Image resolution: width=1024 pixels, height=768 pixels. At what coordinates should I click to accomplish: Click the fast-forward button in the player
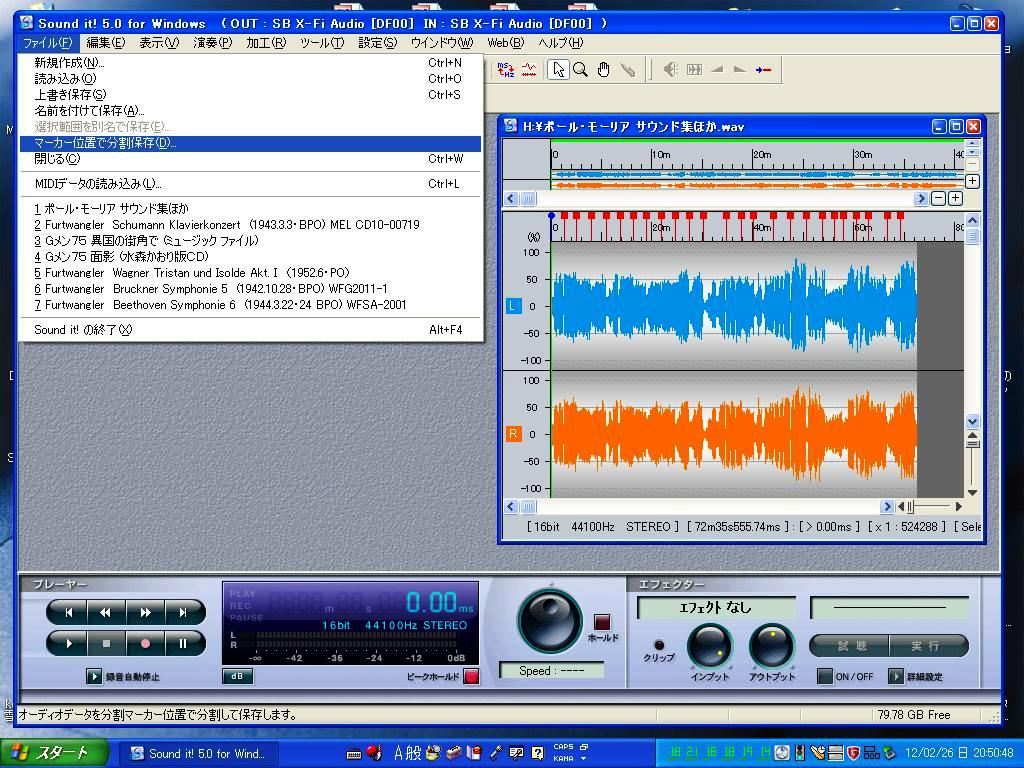[x=145, y=612]
